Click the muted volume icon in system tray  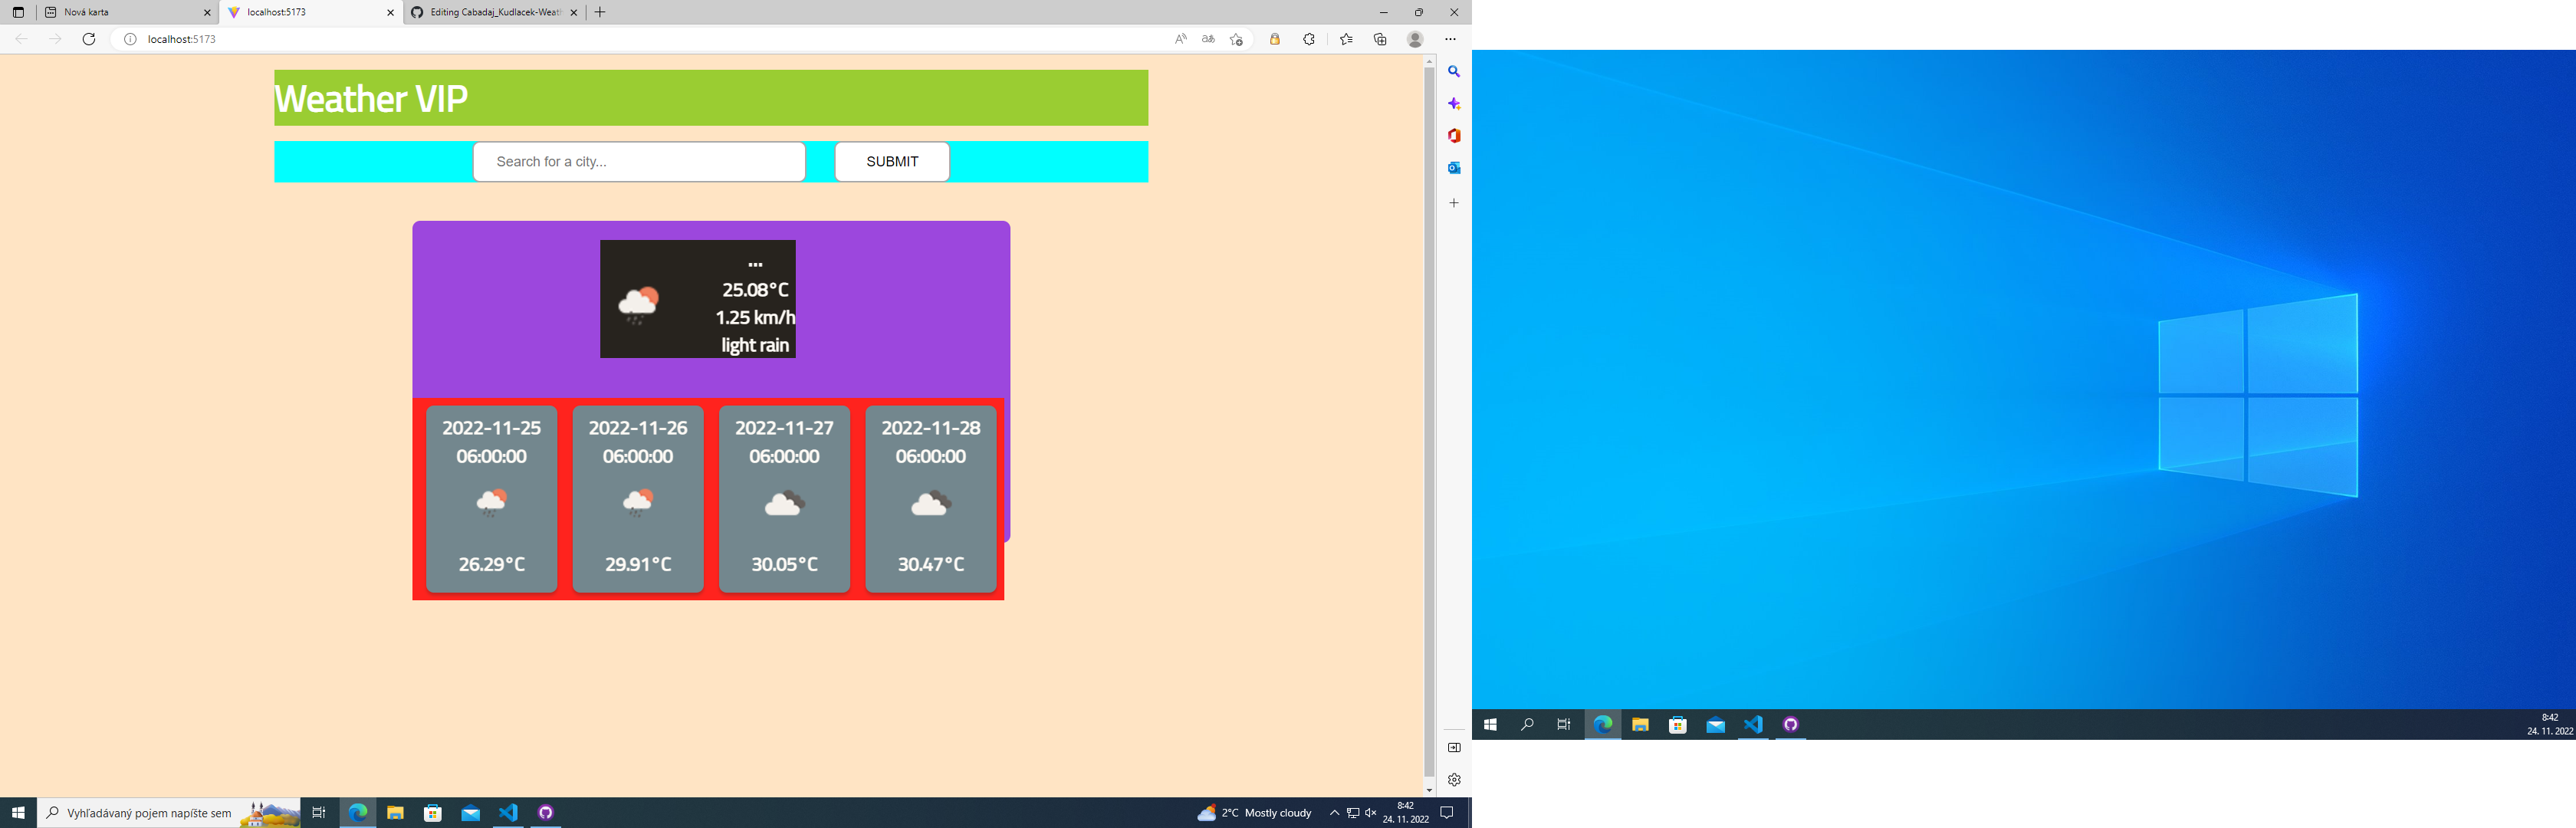pyautogui.click(x=1371, y=813)
